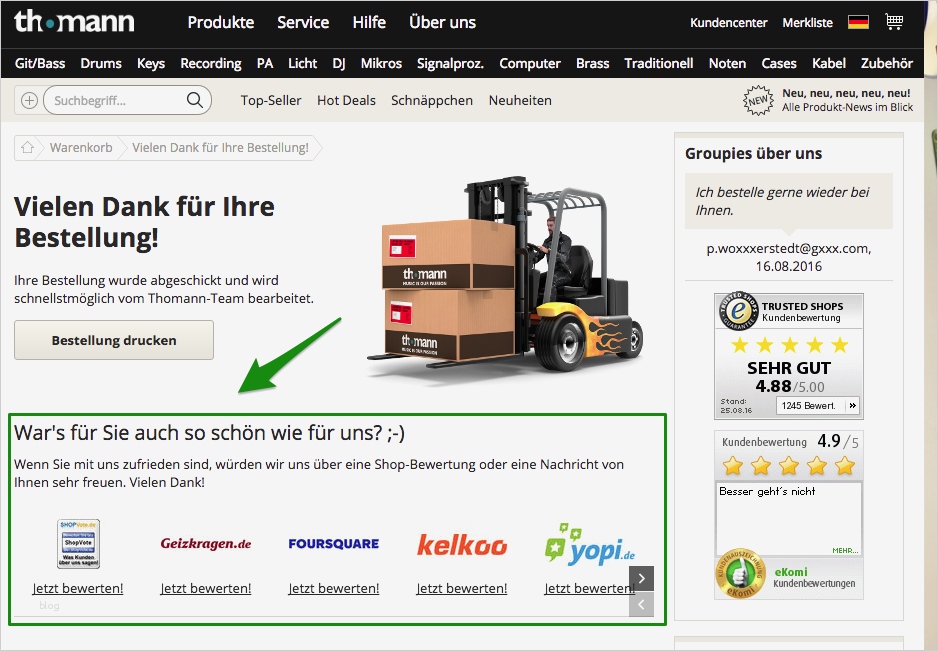Click the eKomi gold seal badge
Screen dimensions: 938x651
click(741, 574)
